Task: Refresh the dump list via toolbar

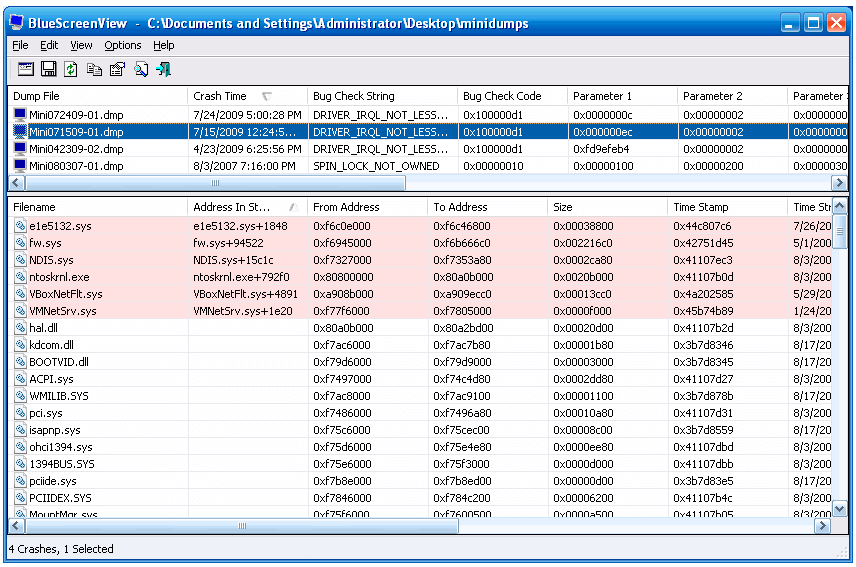Action: [x=70, y=69]
